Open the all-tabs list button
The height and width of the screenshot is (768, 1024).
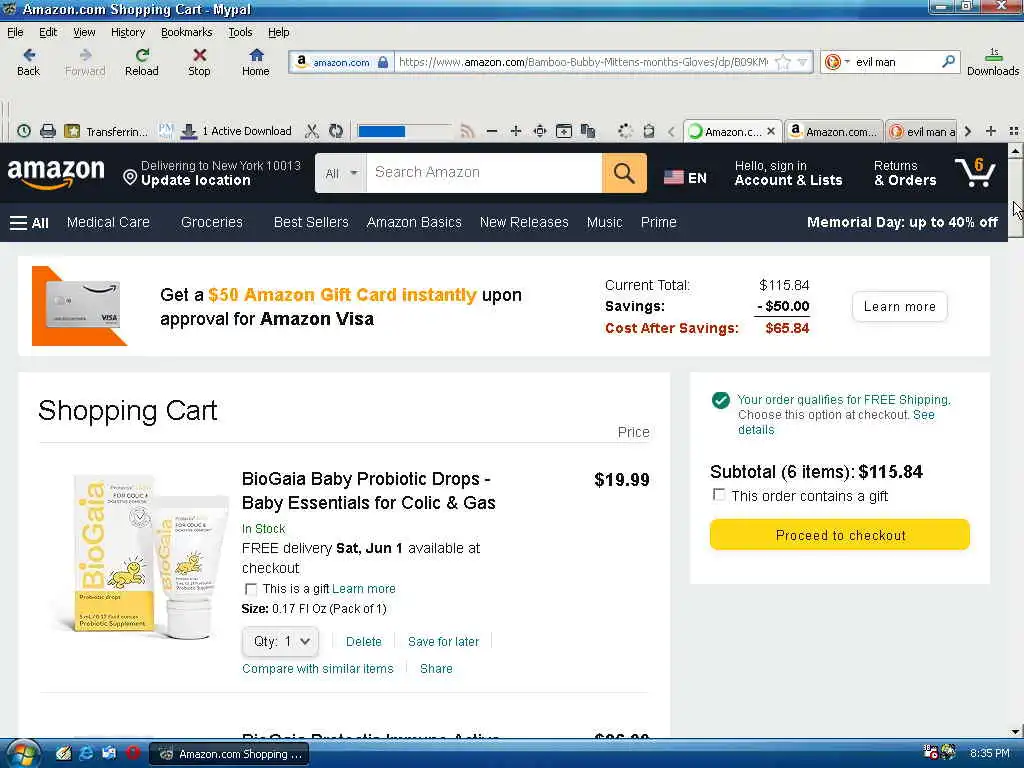tap(1014, 131)
